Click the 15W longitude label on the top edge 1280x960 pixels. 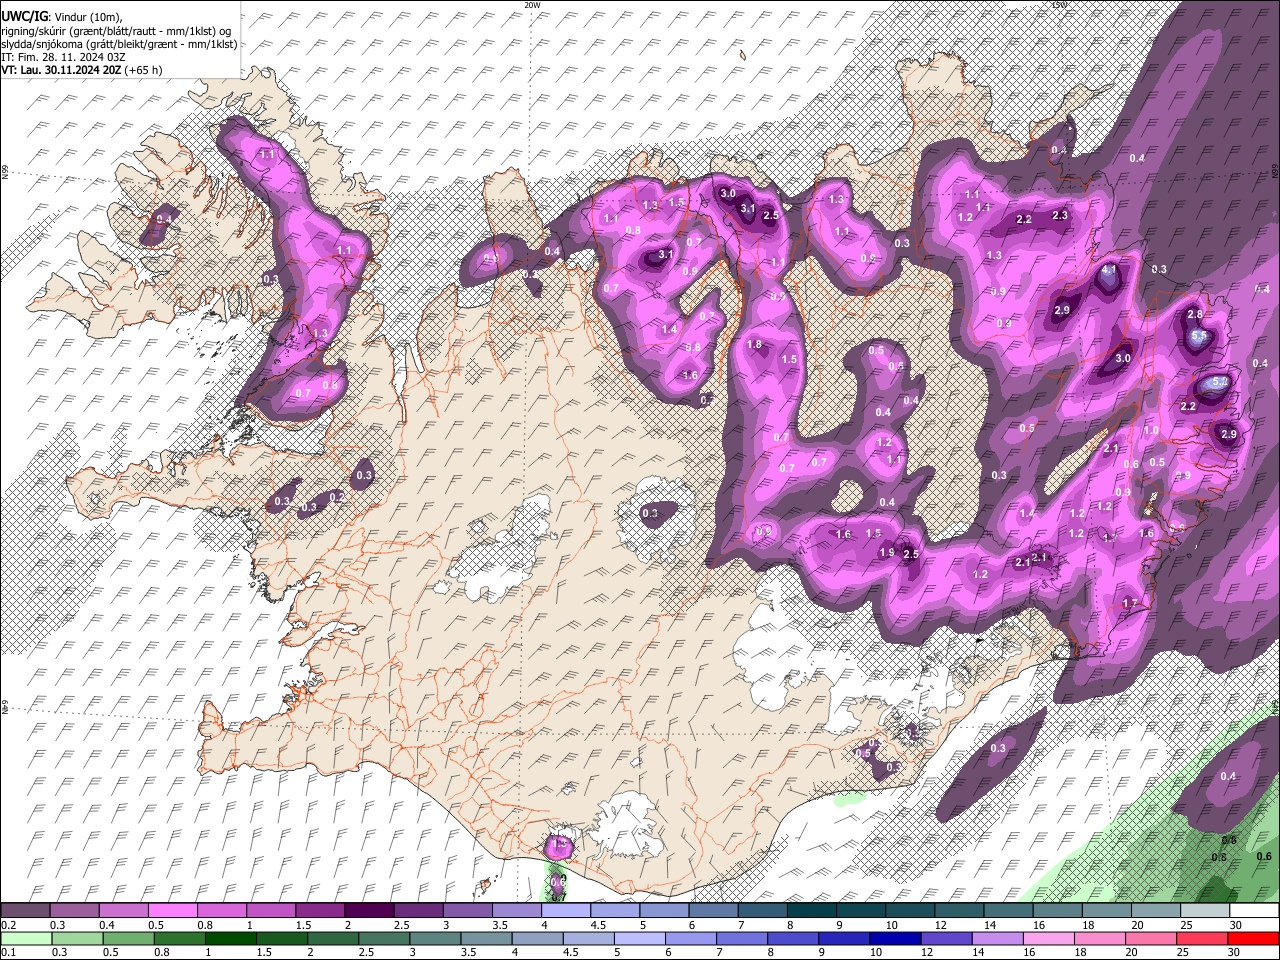click(x=1059, y=5)
